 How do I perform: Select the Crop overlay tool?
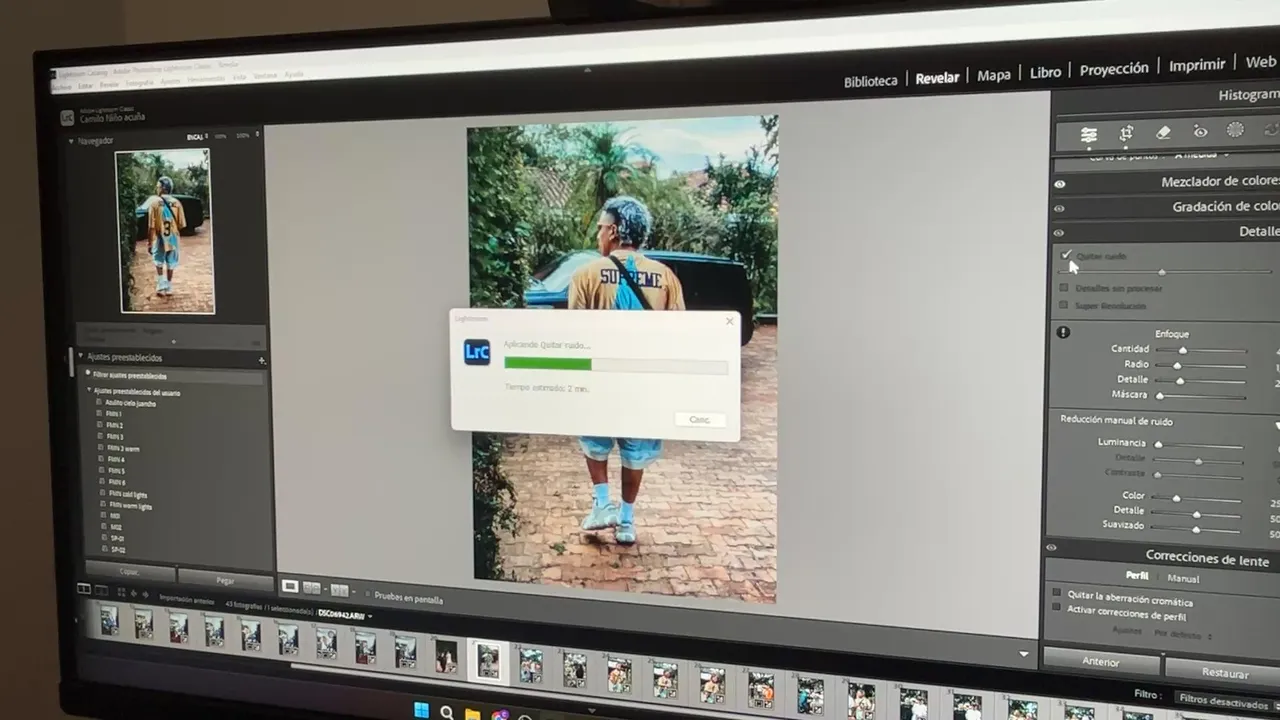point(1126,132)
